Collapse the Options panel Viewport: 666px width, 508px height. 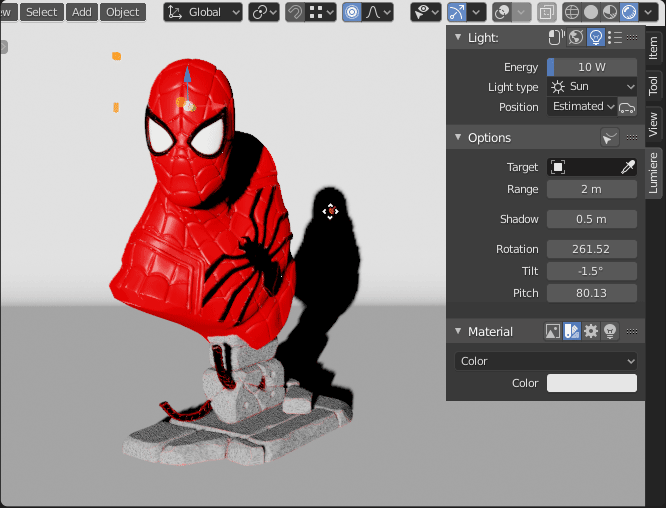click(458, 137)
